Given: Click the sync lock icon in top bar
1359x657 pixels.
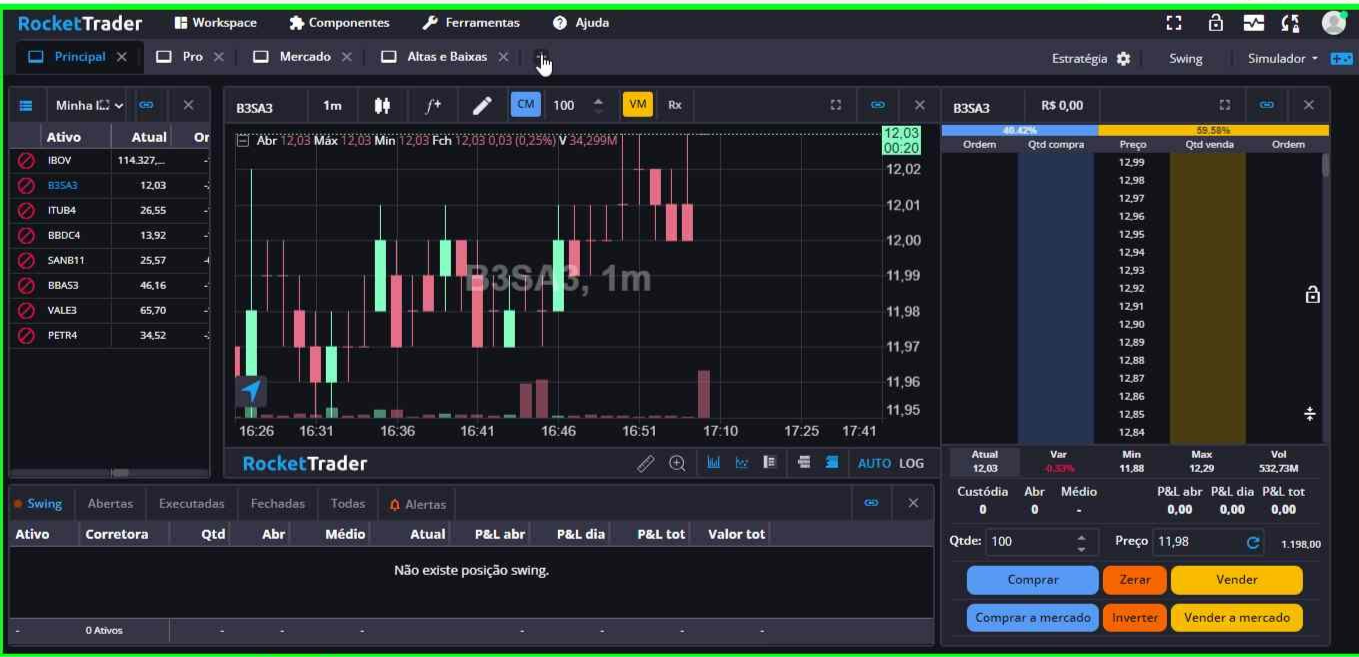Looking at the screenshot, I should (x=1290, y=23).
